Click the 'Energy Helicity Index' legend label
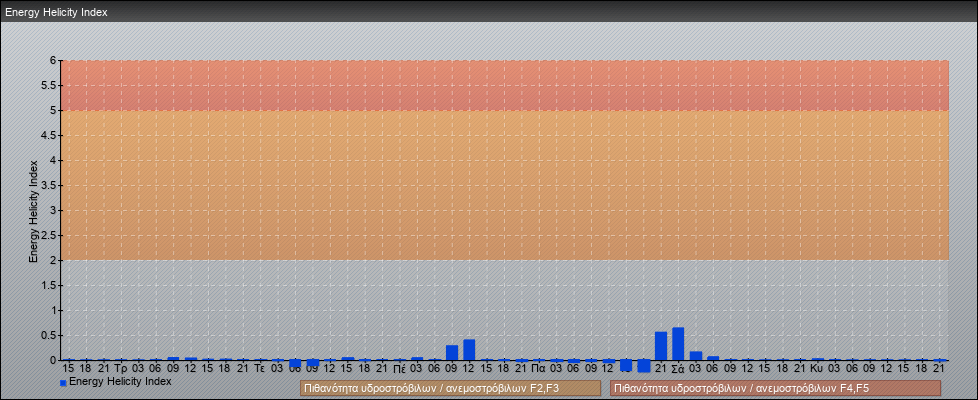The image size is (978, 400). pyautogui.click(x=120, y=381)
